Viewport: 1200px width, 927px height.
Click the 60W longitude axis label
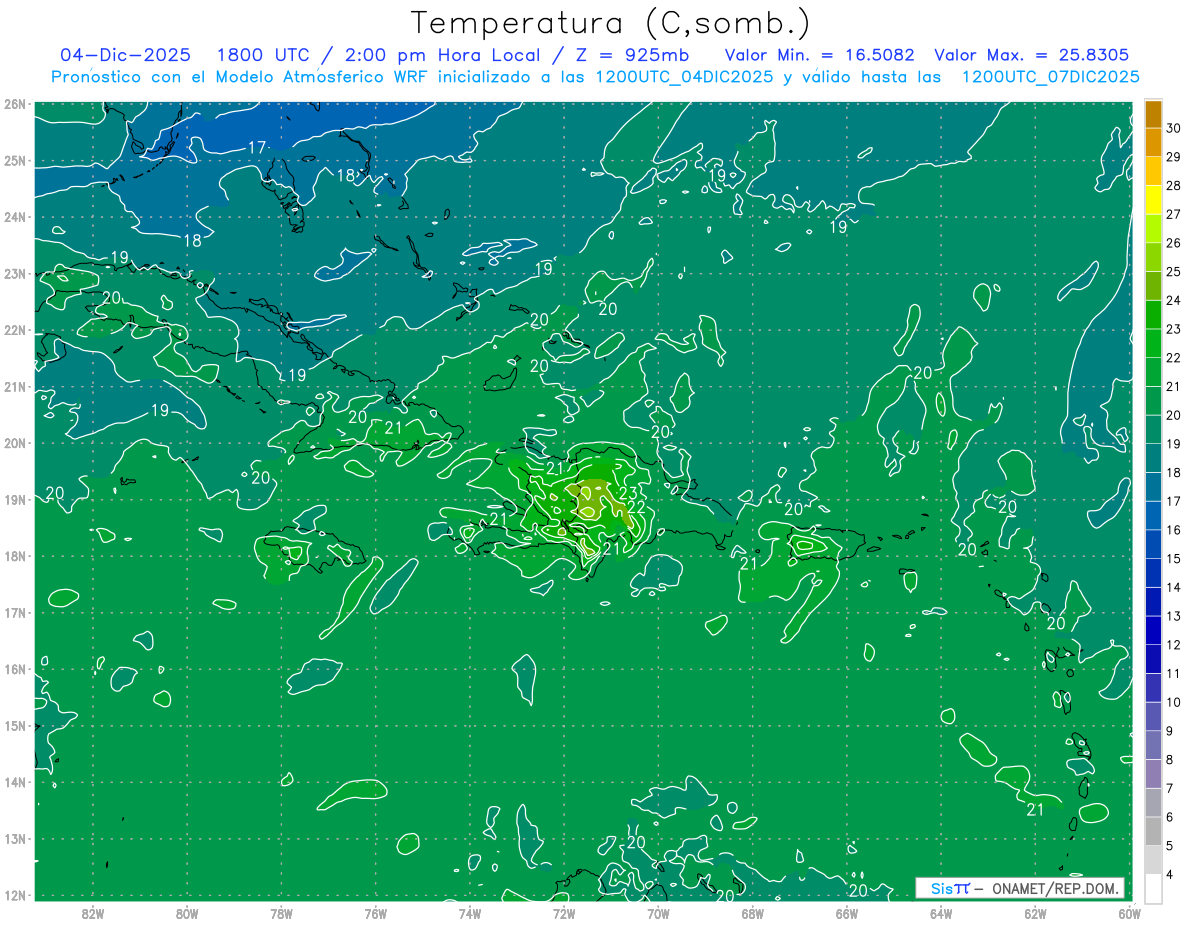pyautogui.click(x=1129, y=912)
